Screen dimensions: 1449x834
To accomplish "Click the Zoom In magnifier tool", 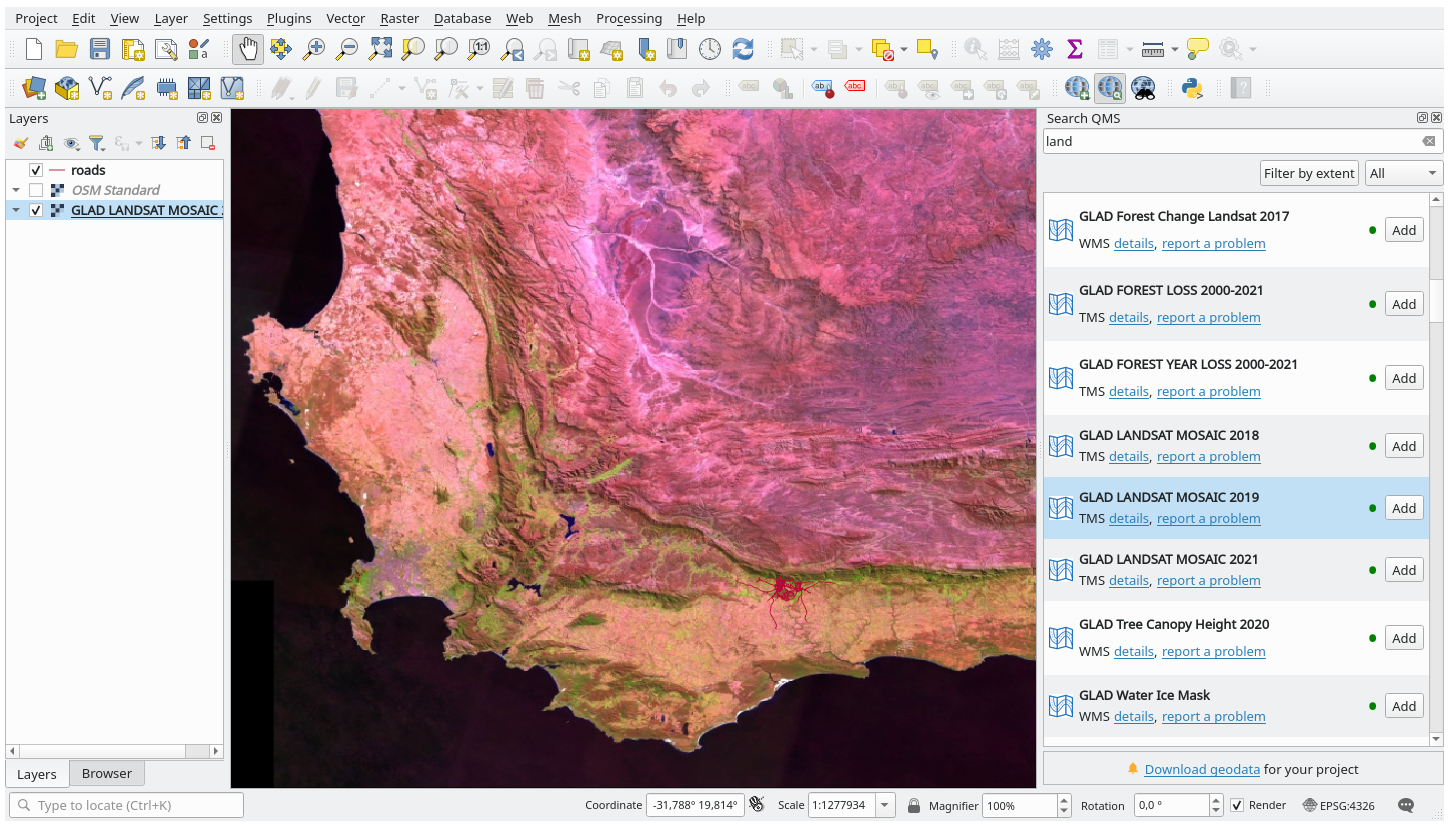I will (314, 49).
